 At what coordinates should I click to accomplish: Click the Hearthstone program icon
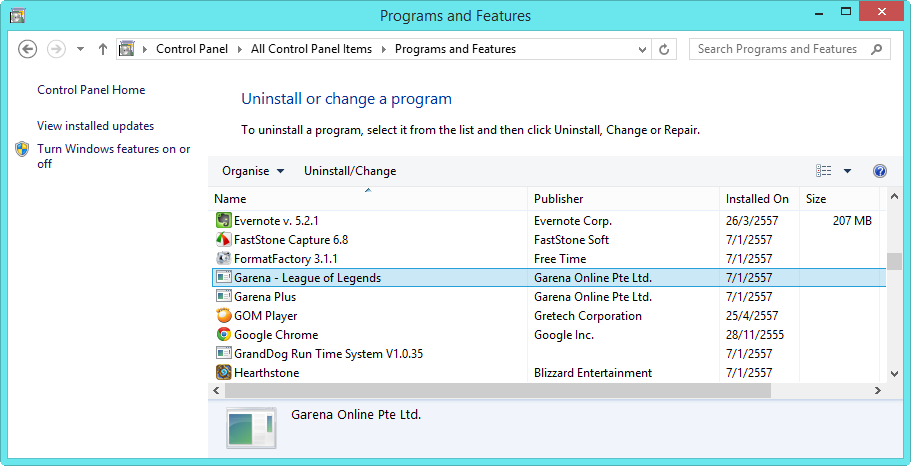(224, 372)
